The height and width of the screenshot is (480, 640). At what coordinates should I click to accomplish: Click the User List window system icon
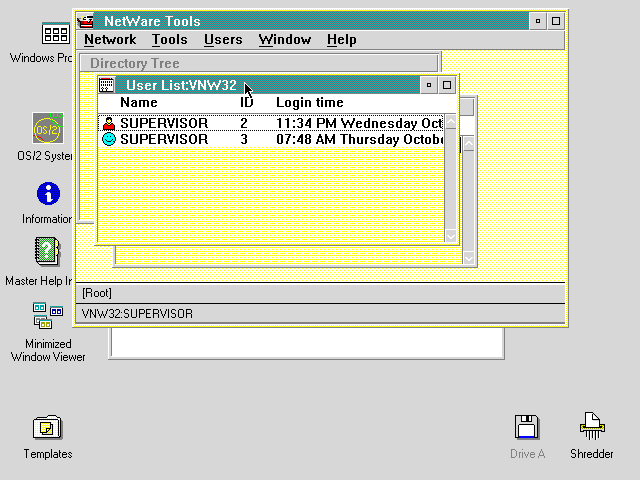107,85
